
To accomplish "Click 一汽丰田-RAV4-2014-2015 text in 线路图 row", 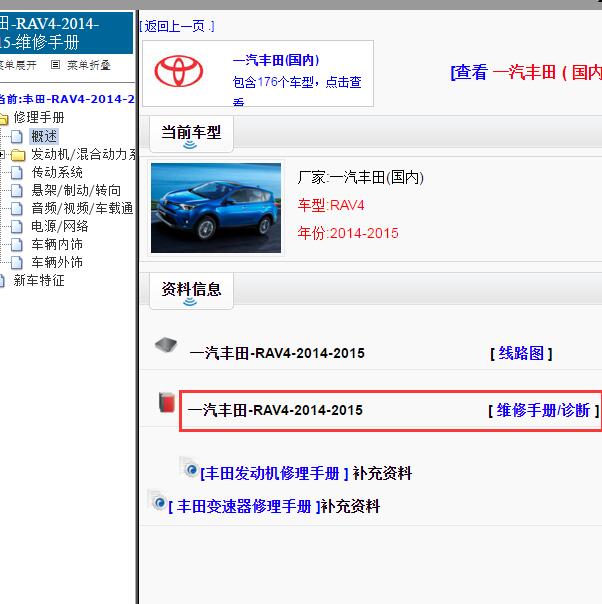I will (x=277, y=353).
